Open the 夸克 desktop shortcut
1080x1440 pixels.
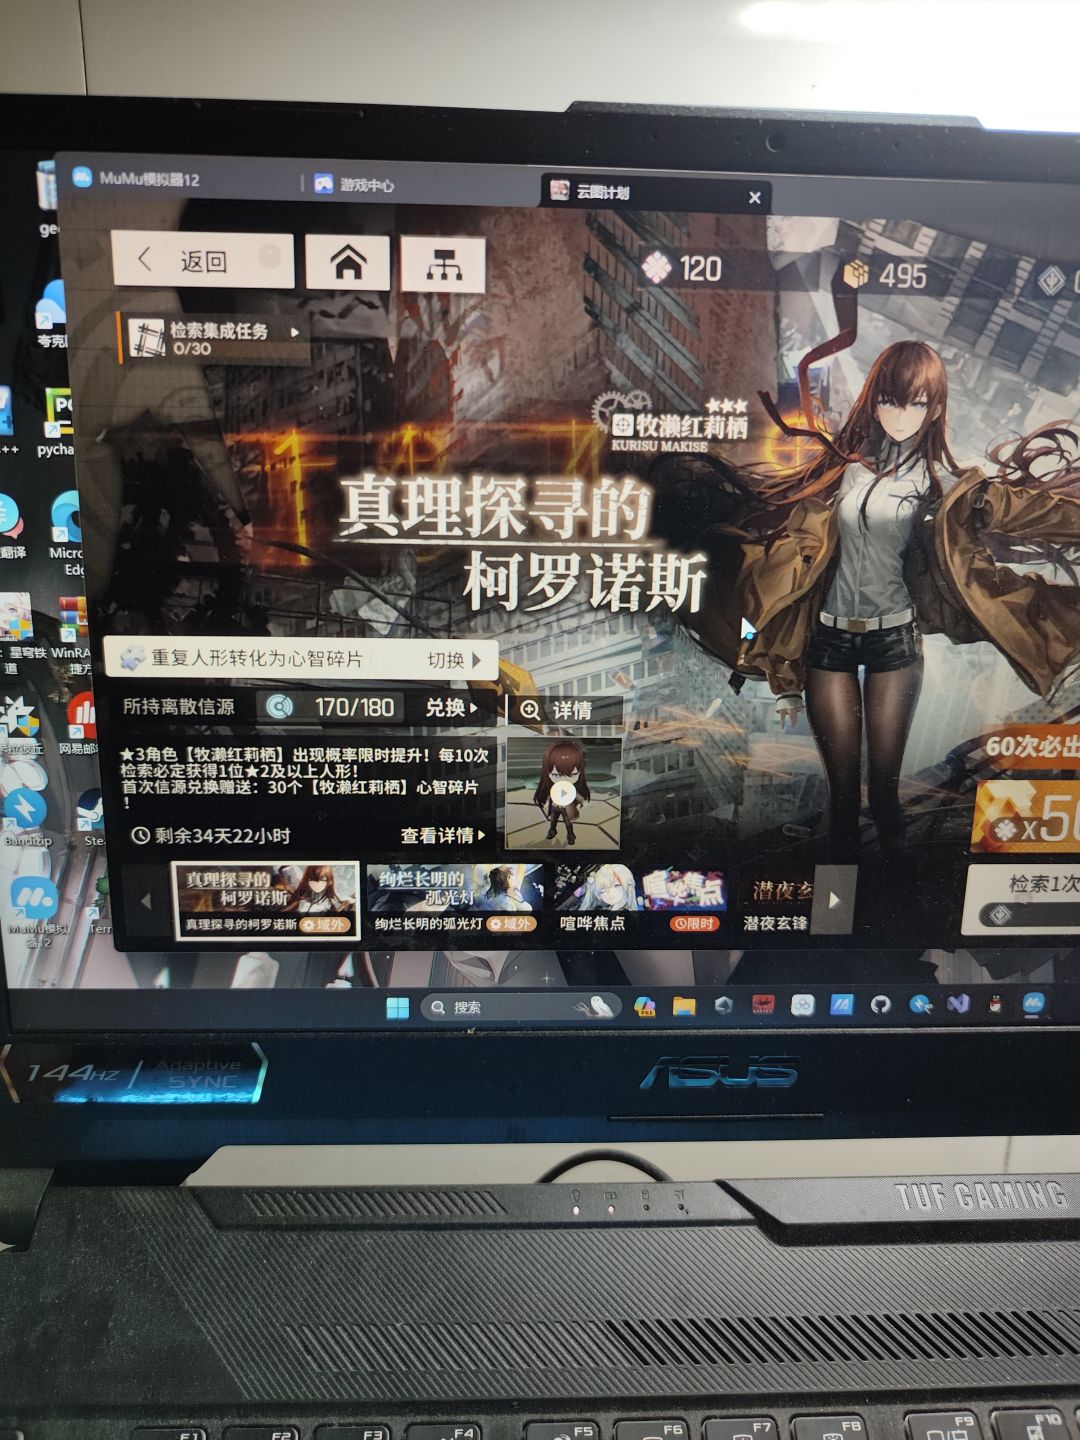(50, 314)
